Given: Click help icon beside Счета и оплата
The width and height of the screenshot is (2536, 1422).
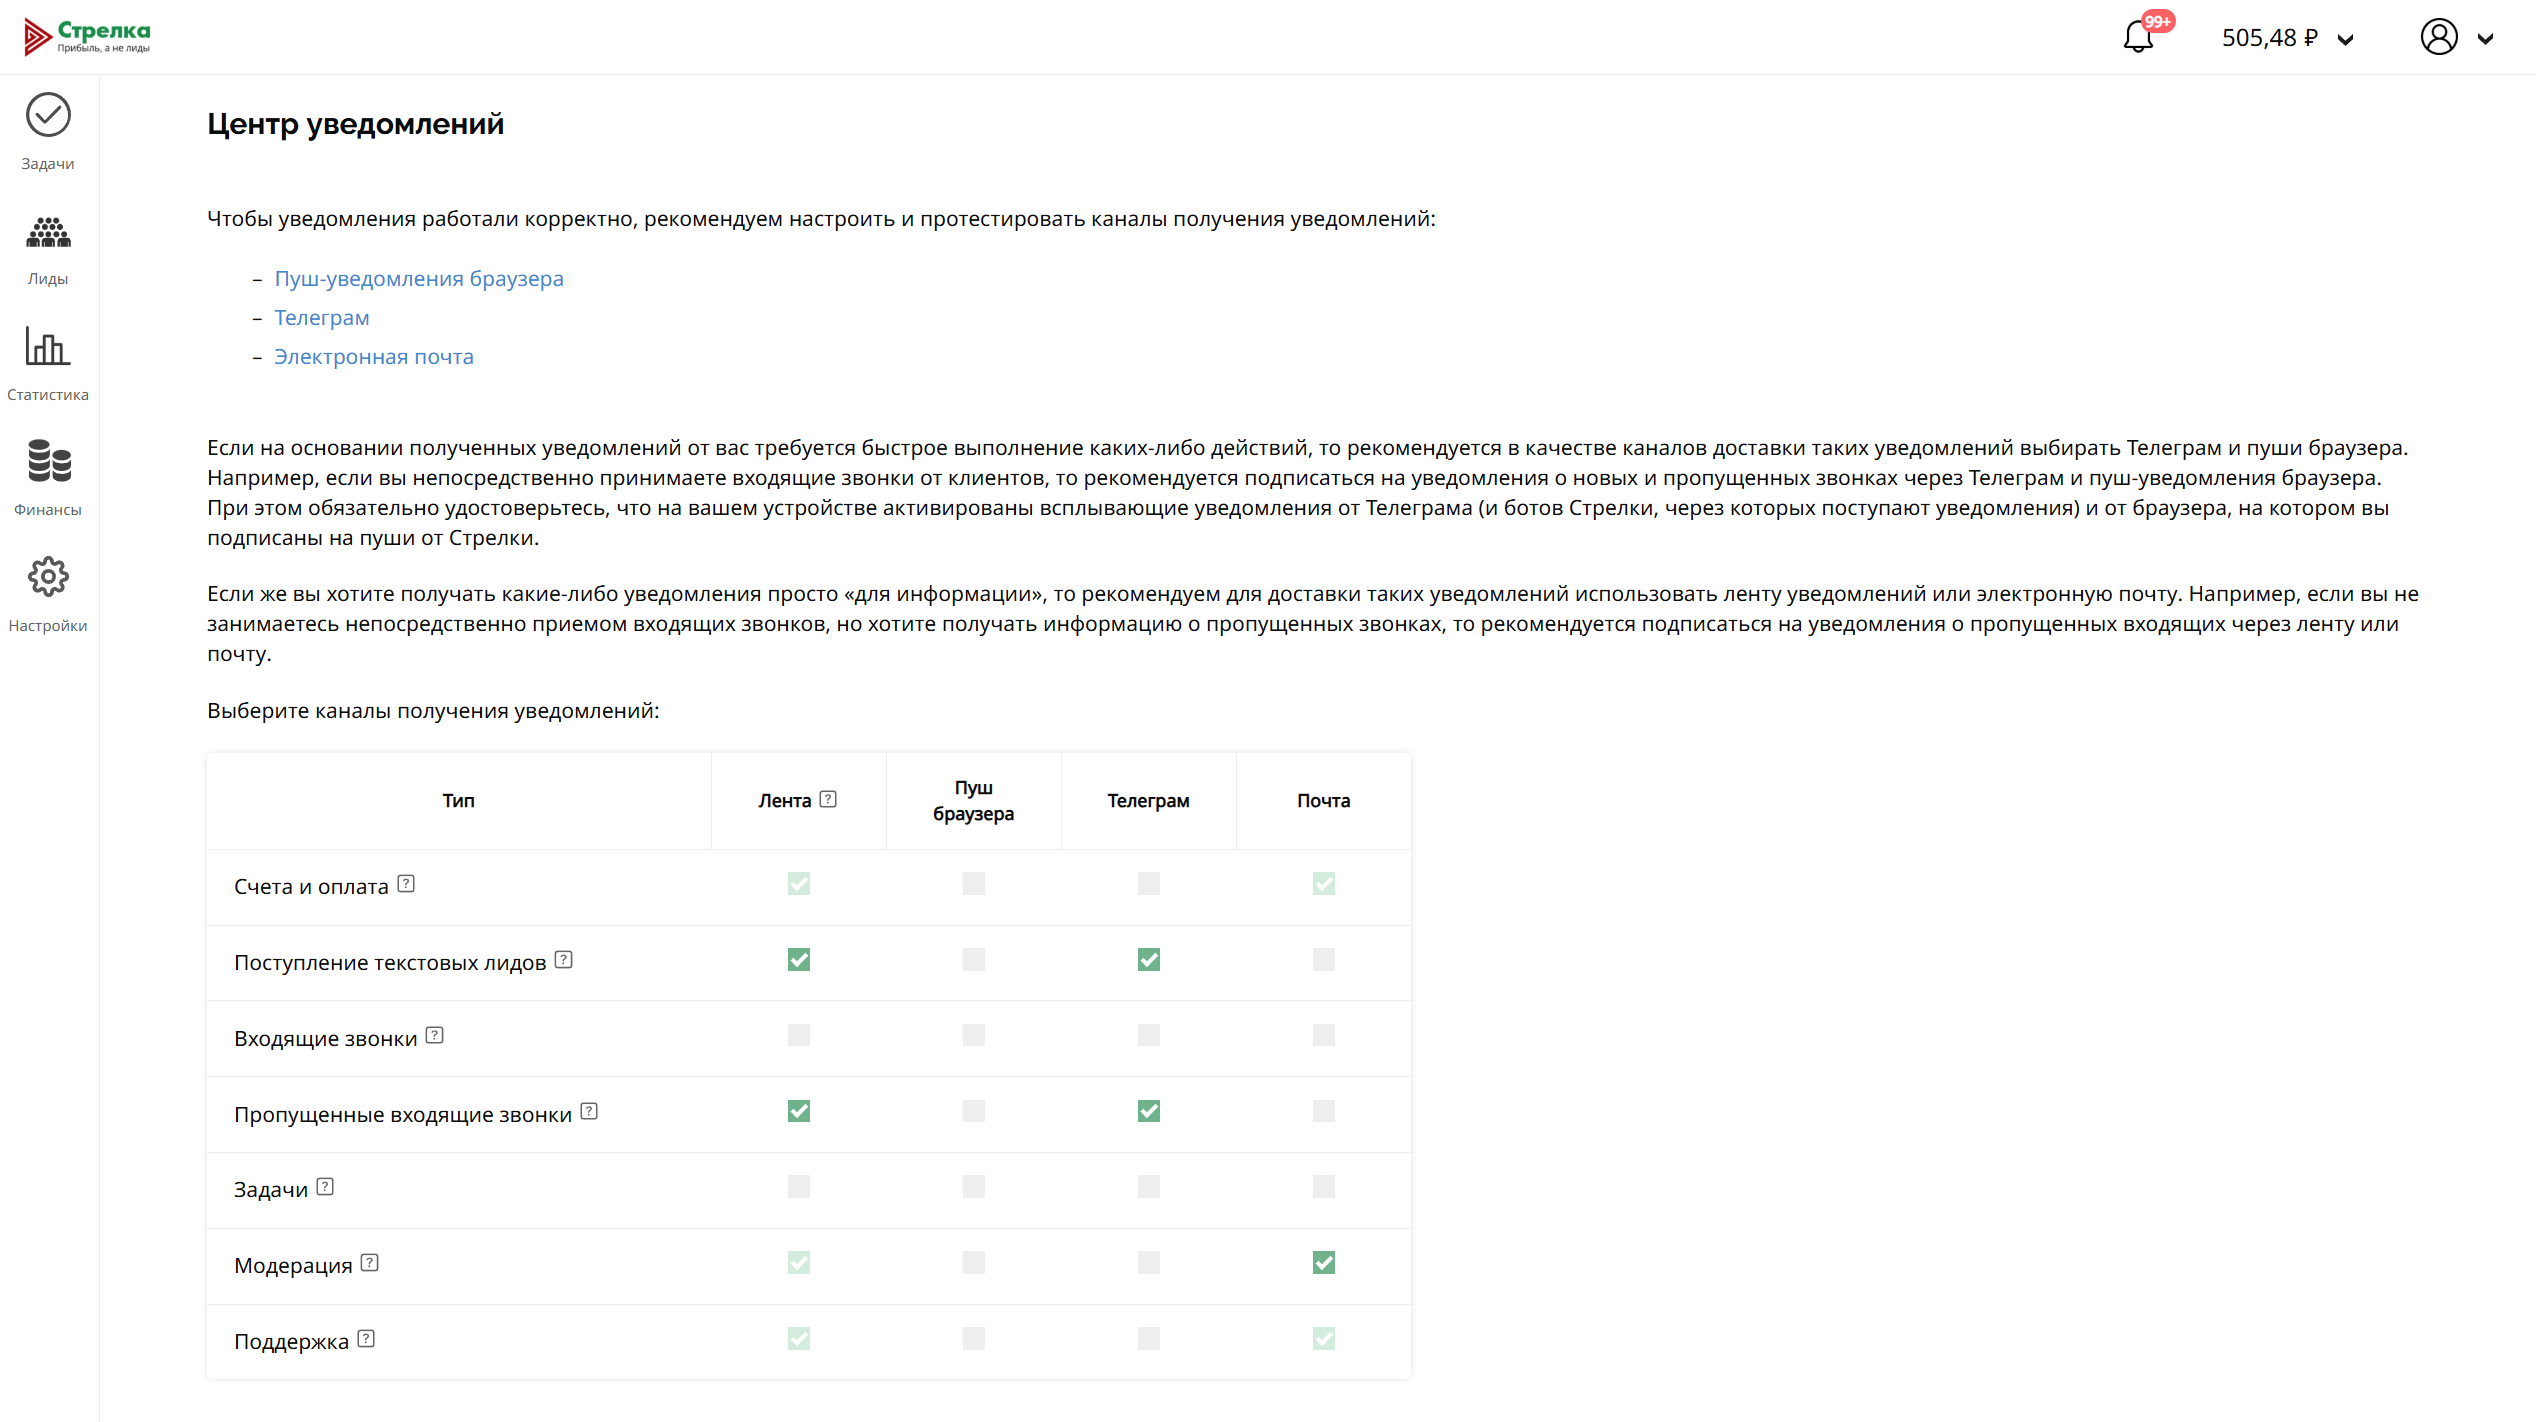Looking at the screenshot, I should [406, 884].
